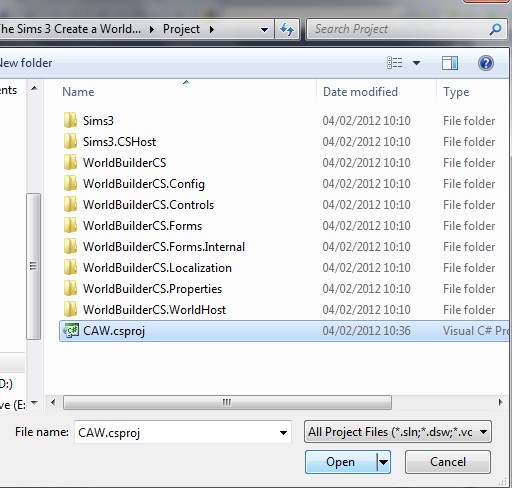Image resolution: width=512 pixels, height=488 pixels.
Task: Select the WorldBuilderCS folder icon
Action: (70, 162)
